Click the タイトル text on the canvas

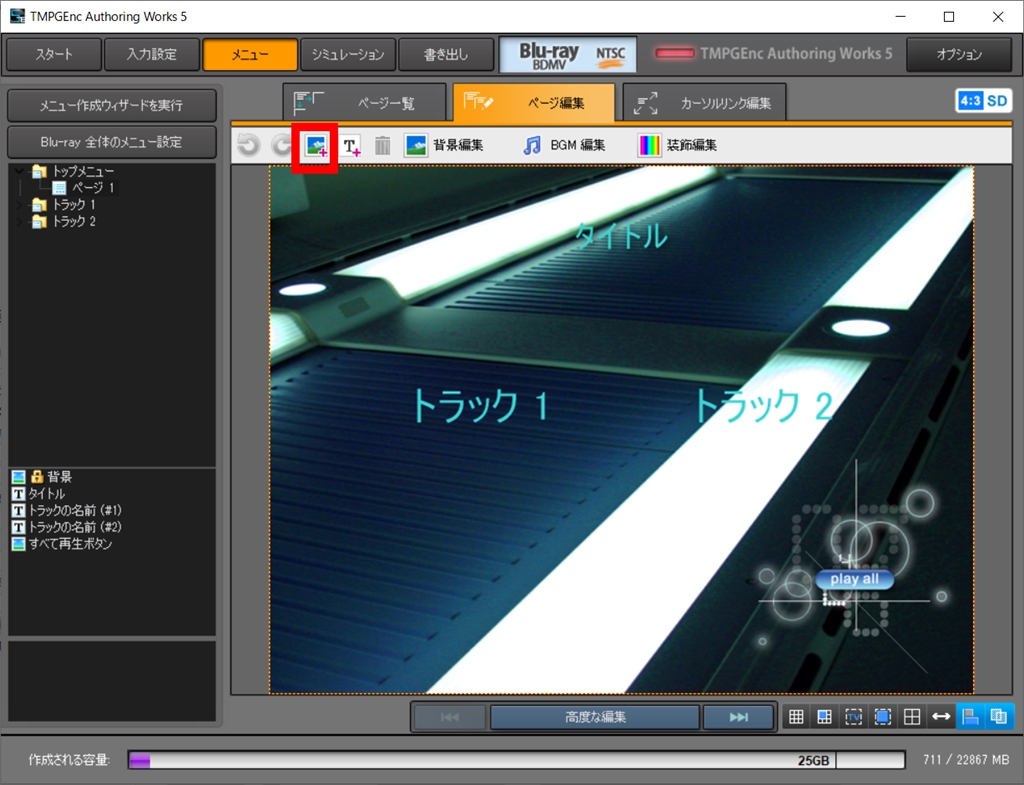(621, 236)
